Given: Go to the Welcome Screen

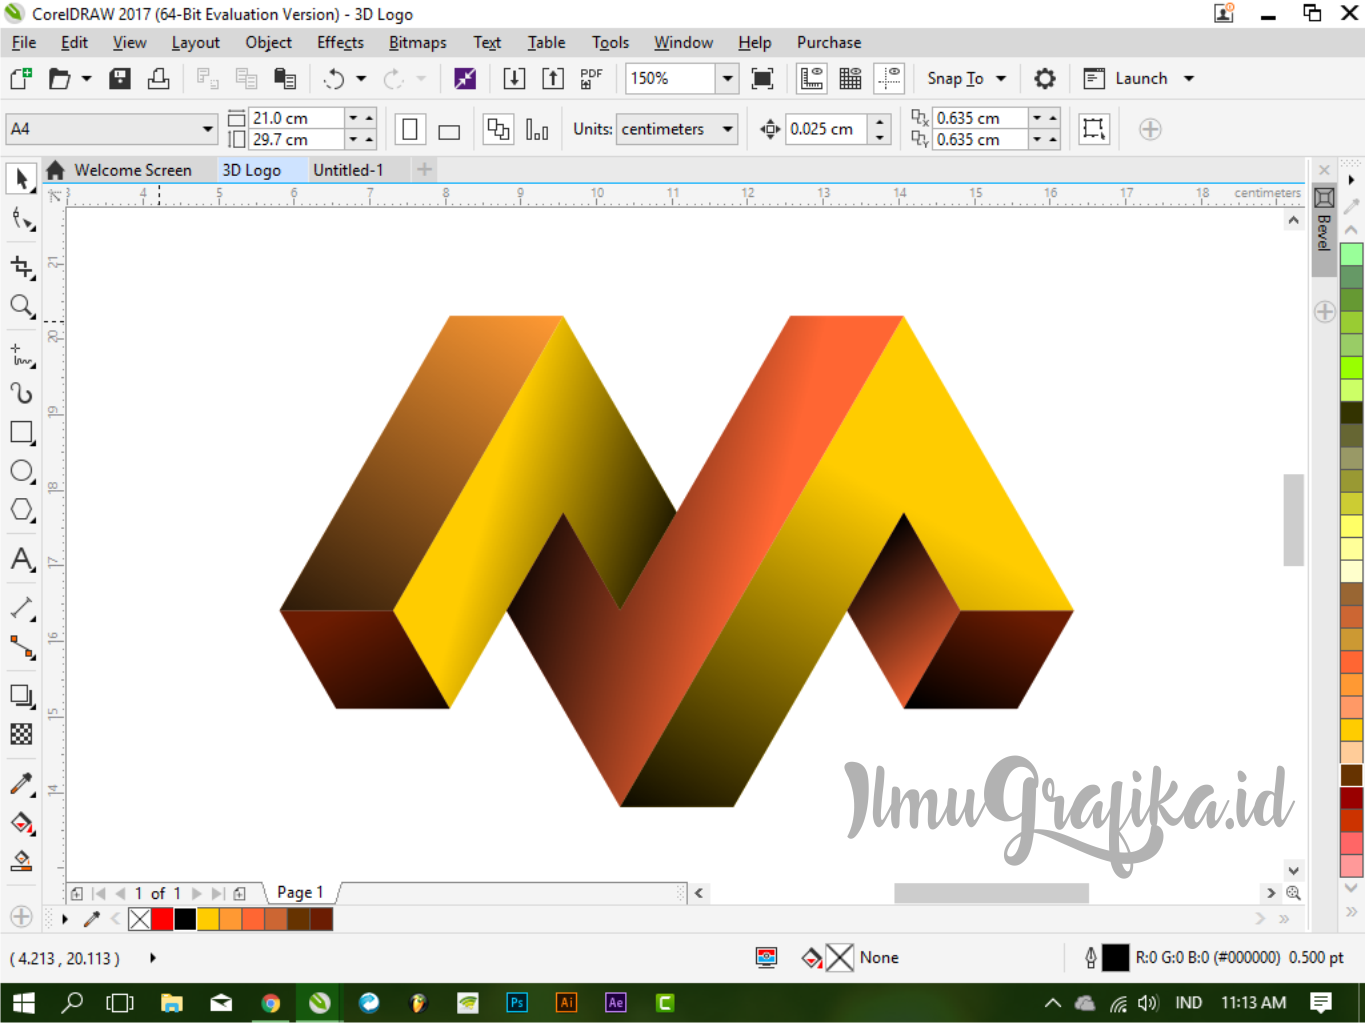Looking at the screenshot, I should coord(131,169).
